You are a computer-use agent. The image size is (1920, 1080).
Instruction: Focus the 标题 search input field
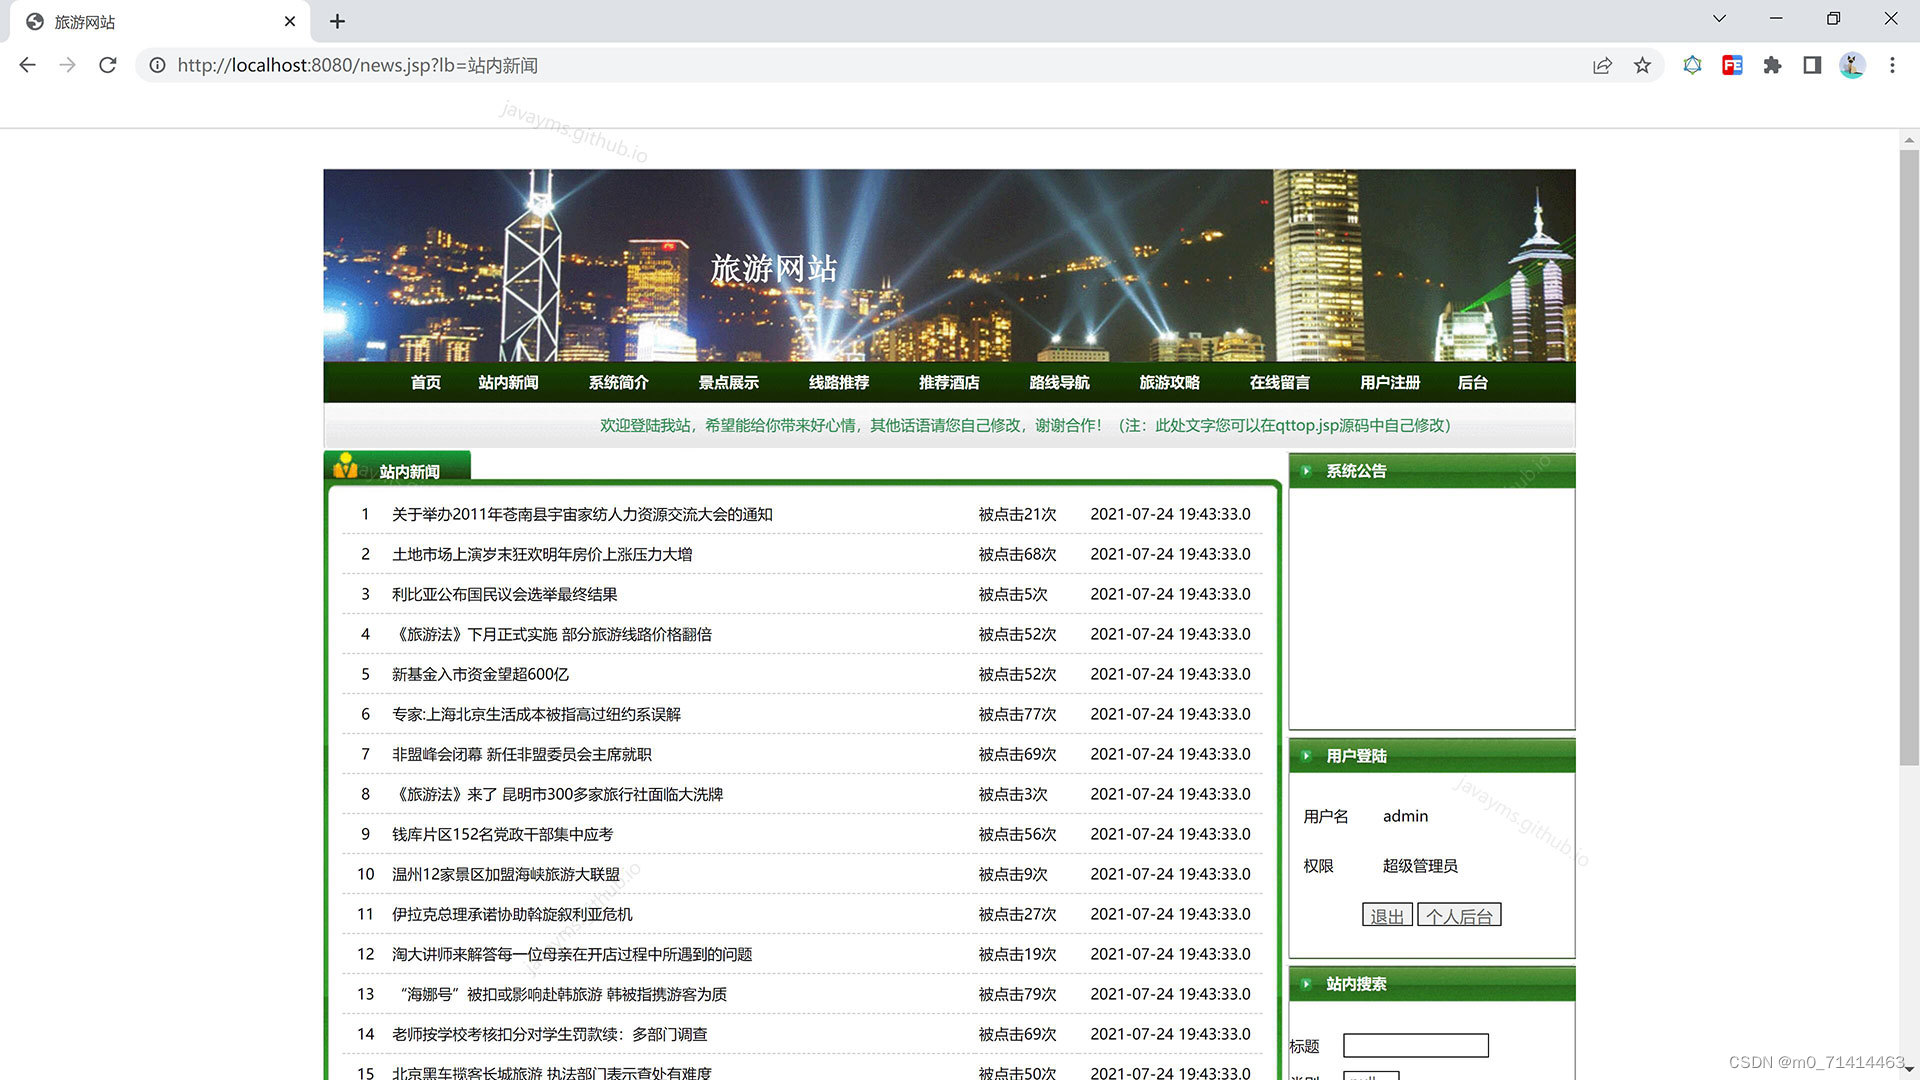tap(1415, 1045)
